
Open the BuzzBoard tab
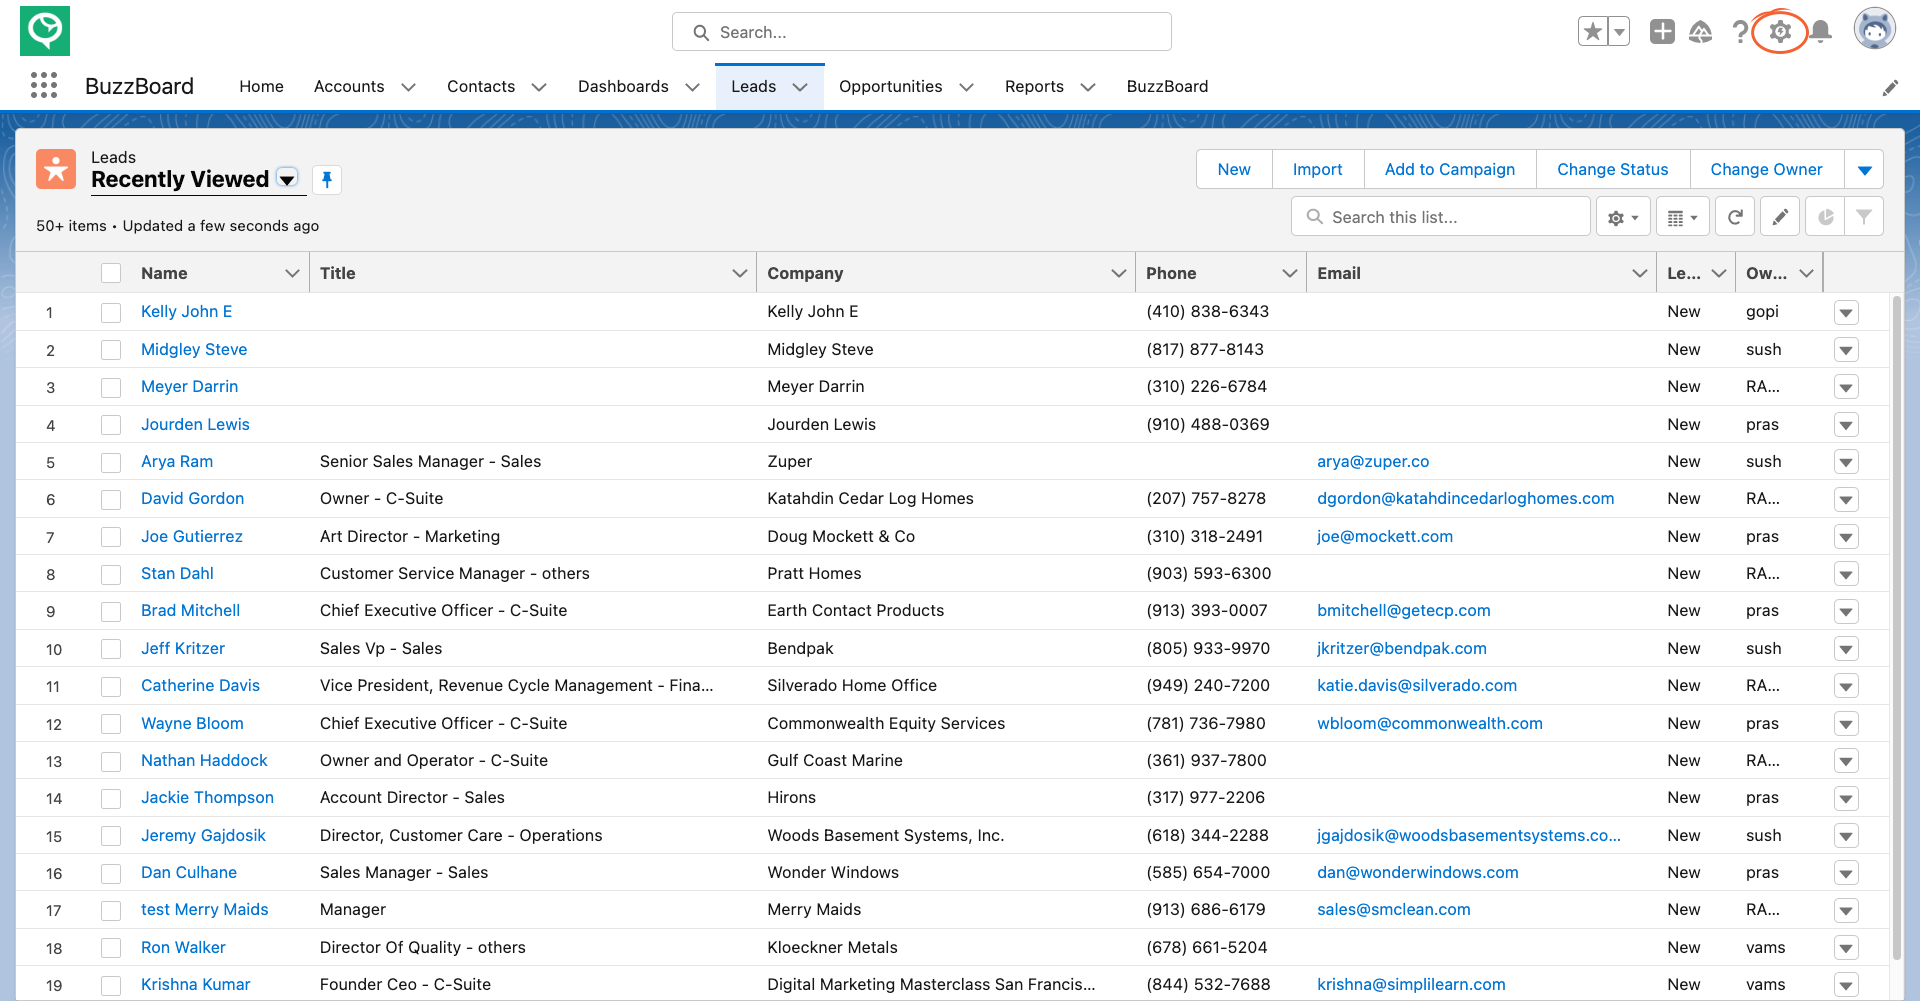click(1167, 87)
